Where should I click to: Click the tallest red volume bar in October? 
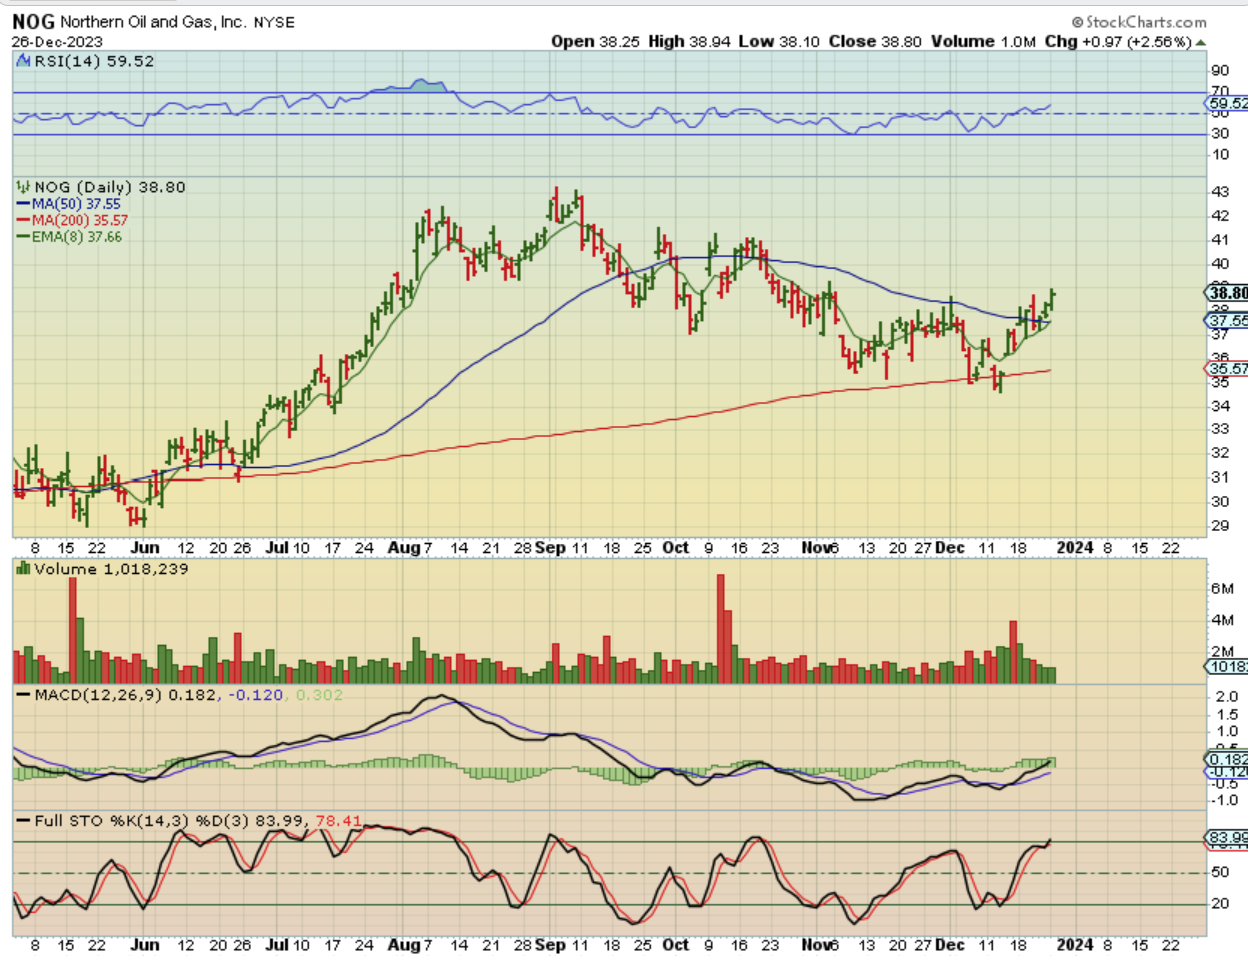click(720, 628)
